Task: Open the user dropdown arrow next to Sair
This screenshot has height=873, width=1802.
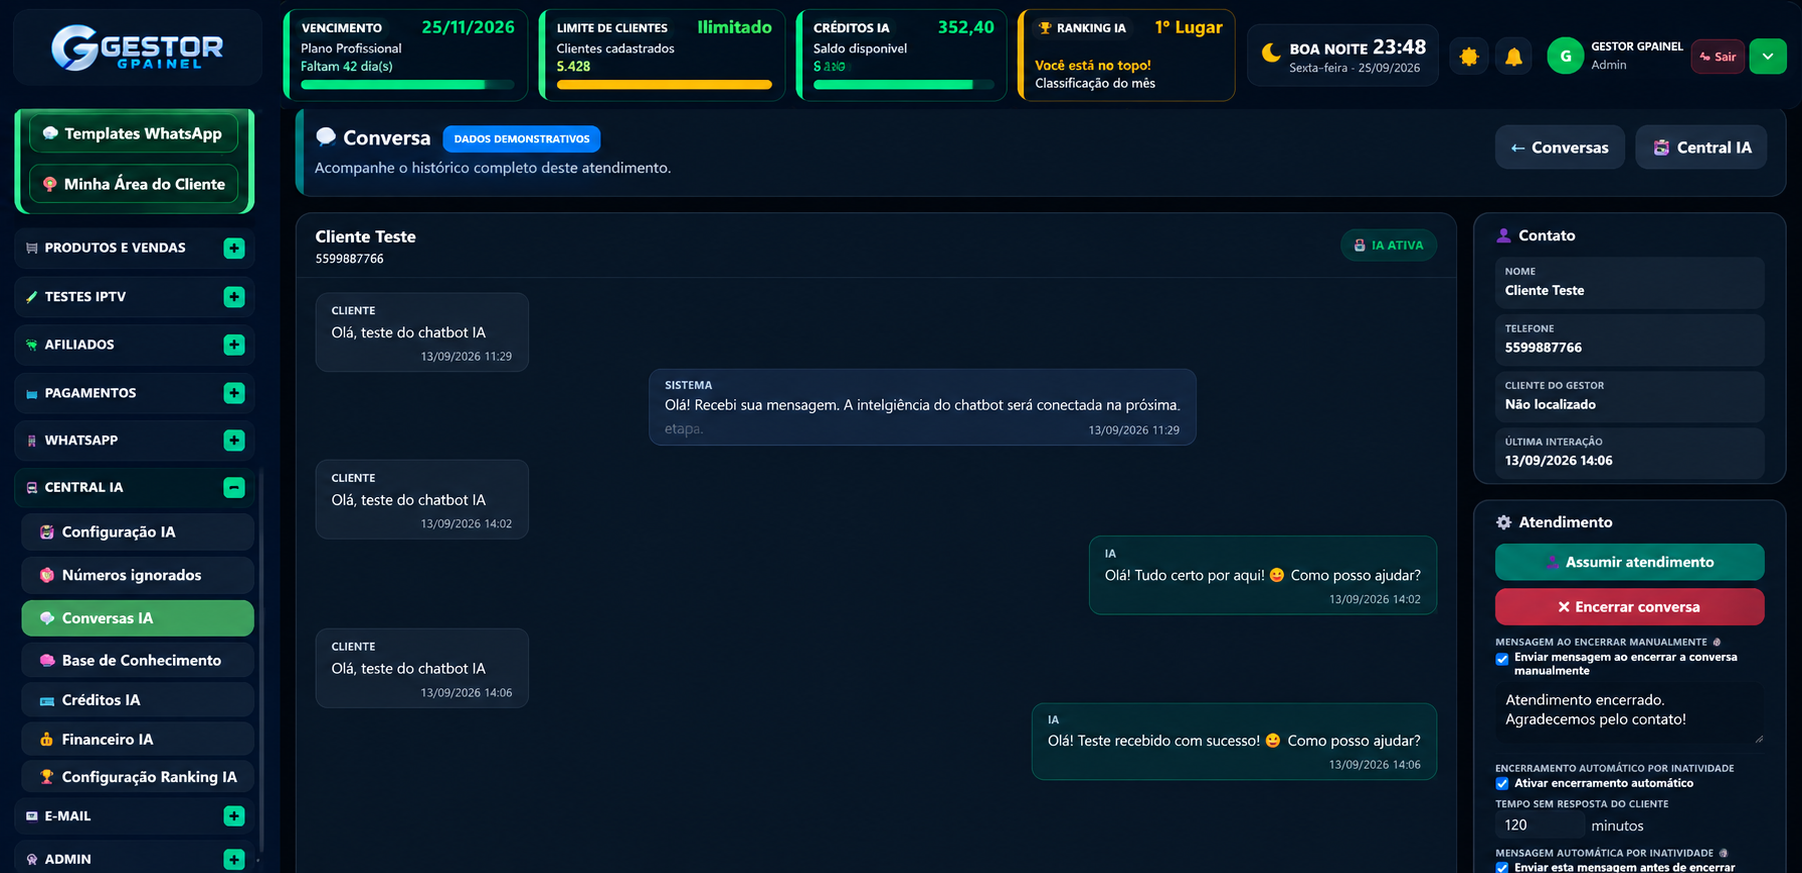Action: 1768,56
